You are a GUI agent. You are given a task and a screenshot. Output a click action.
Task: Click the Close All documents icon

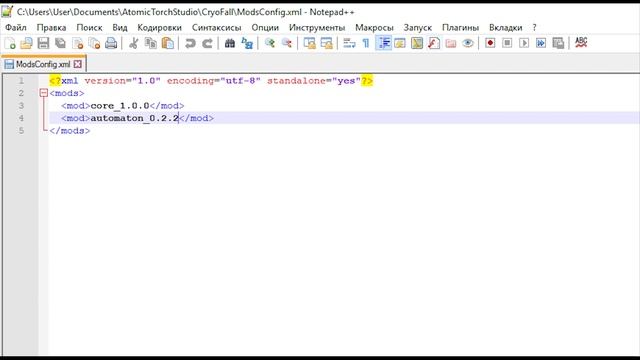(x=94, y=43)
